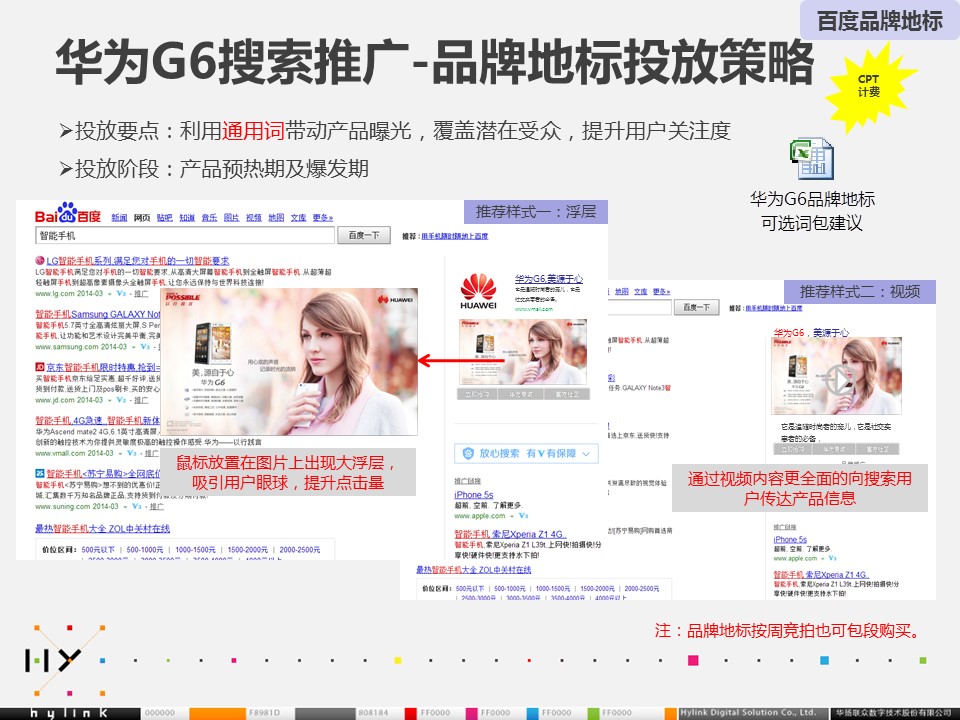The image size is (960, 720).
Task: Open the 更多» menu in Baidu nav
Action: click(x=322, y=217)
